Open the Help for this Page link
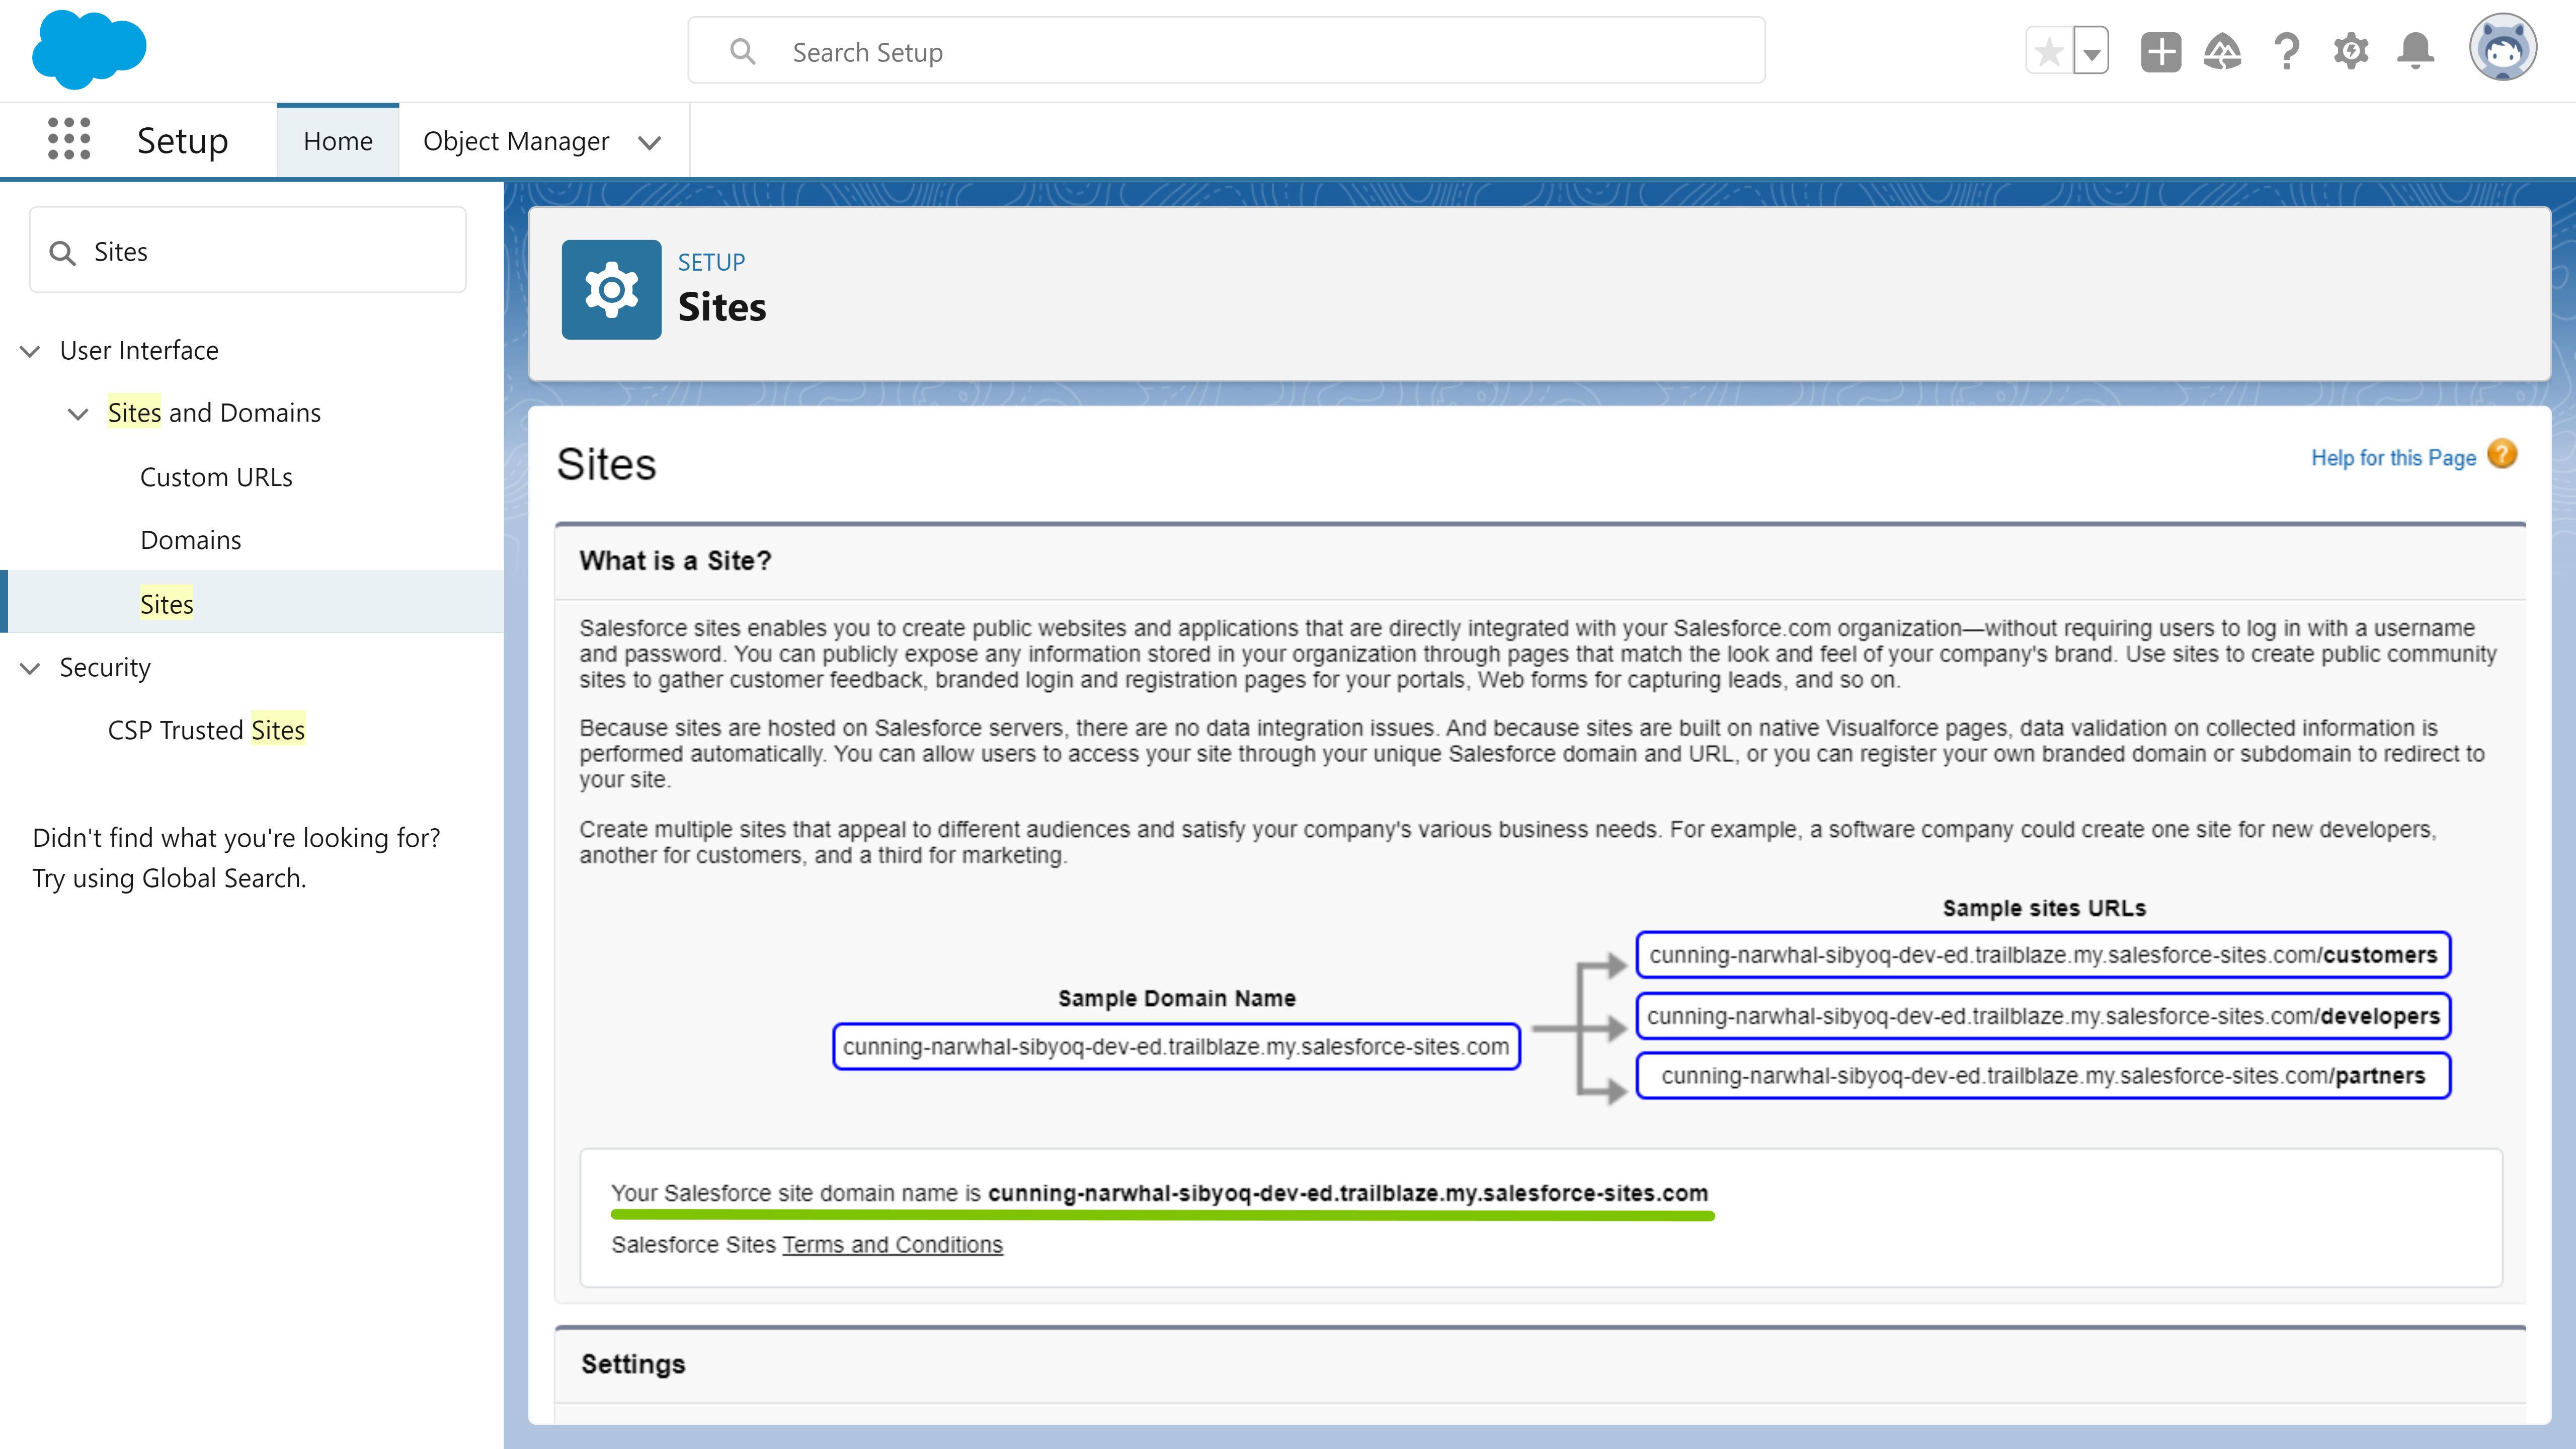 coord(2393,457)
